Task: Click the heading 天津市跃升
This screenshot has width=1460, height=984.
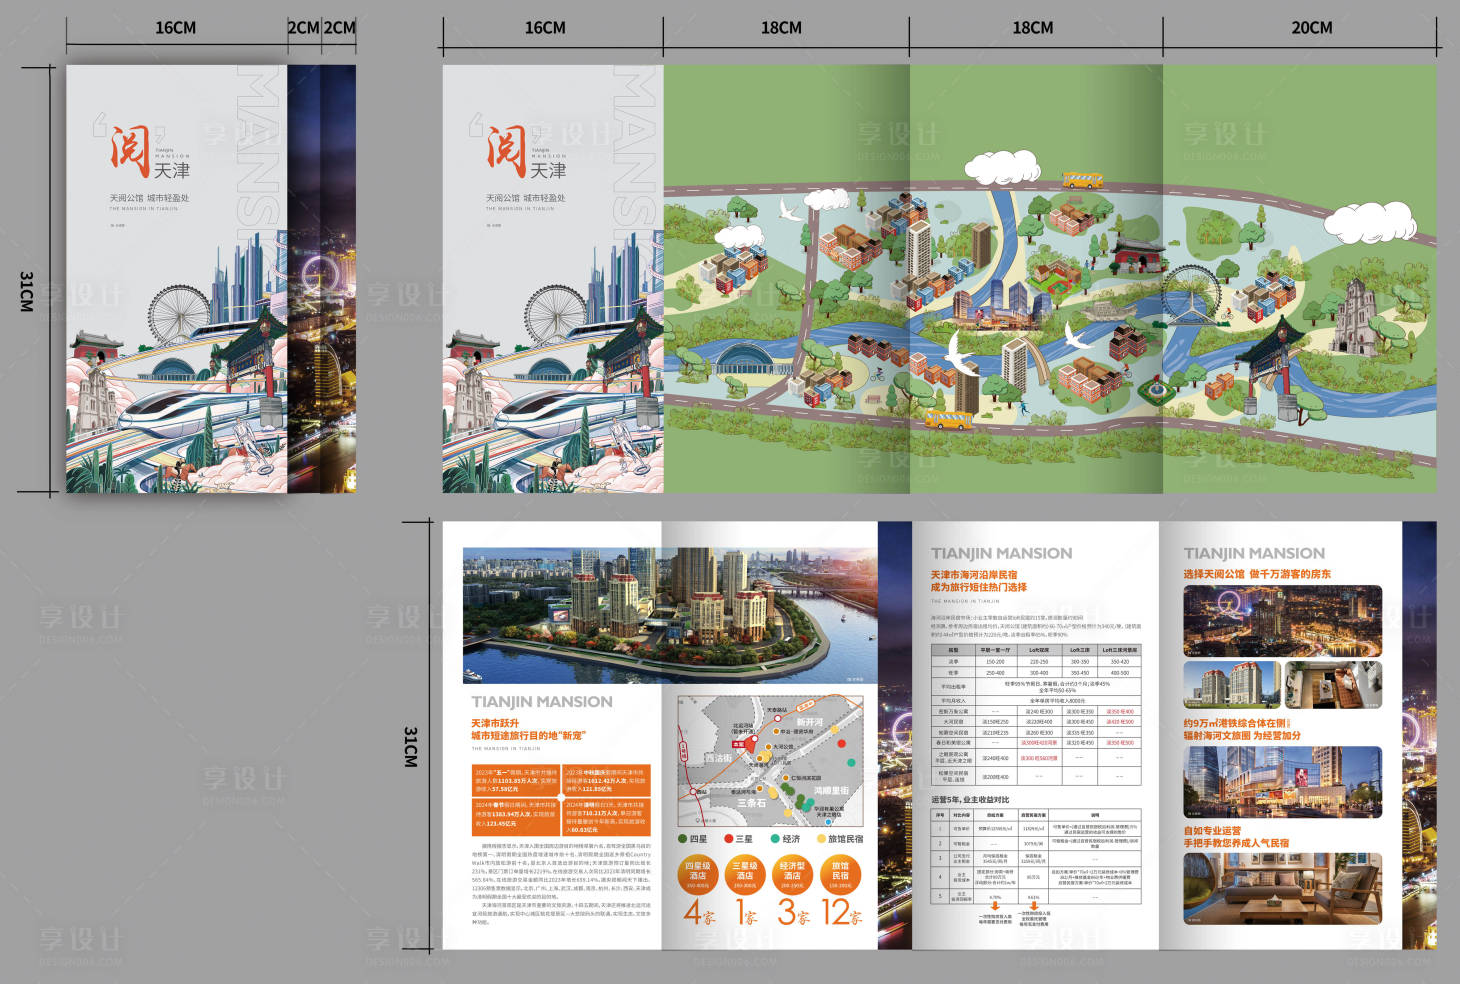Action: click(x=495, y=723)
